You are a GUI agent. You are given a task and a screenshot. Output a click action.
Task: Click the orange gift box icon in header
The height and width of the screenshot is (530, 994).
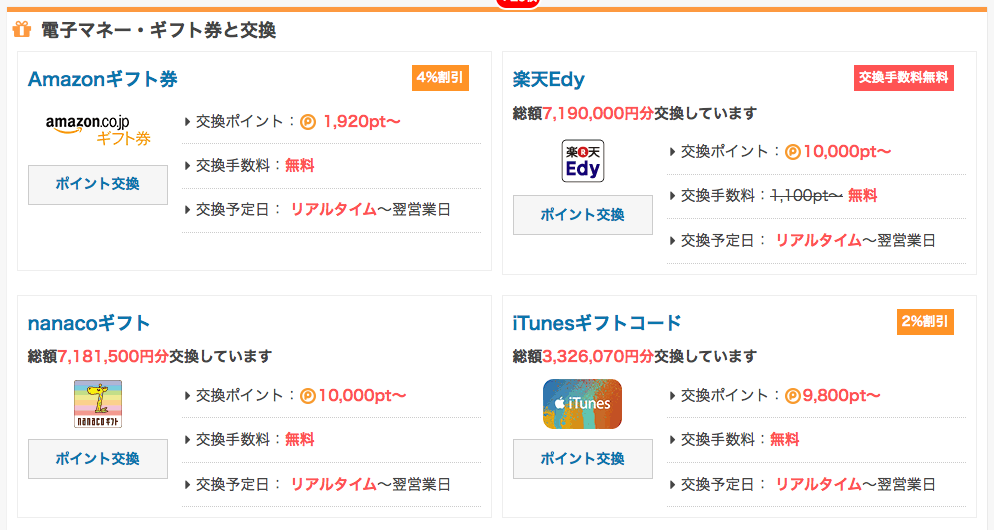point(22,29)
